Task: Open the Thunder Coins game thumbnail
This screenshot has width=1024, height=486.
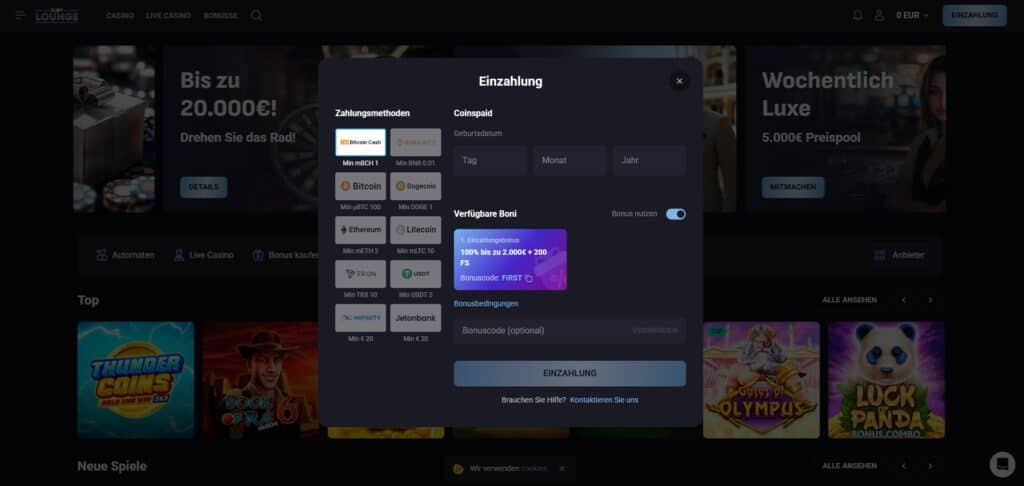Action: click(x=136, y=380)
